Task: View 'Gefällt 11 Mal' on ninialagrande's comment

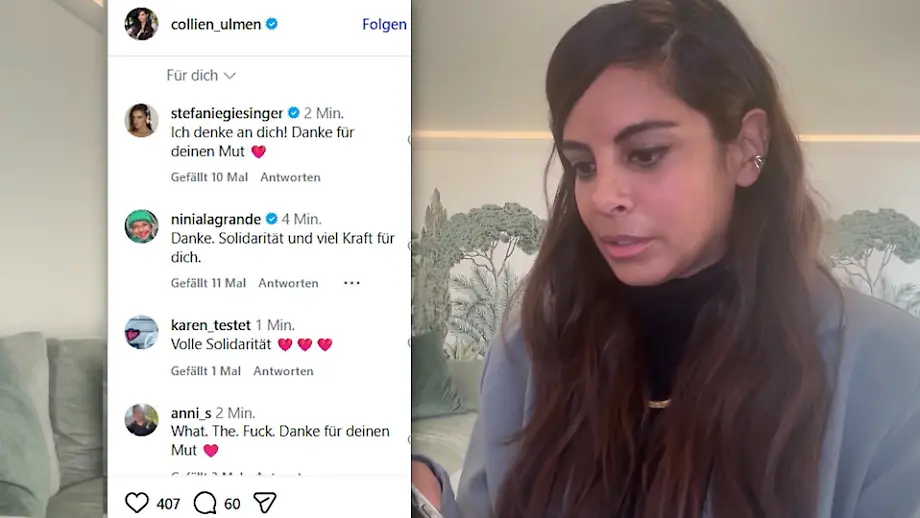Action: click(208, 283)
